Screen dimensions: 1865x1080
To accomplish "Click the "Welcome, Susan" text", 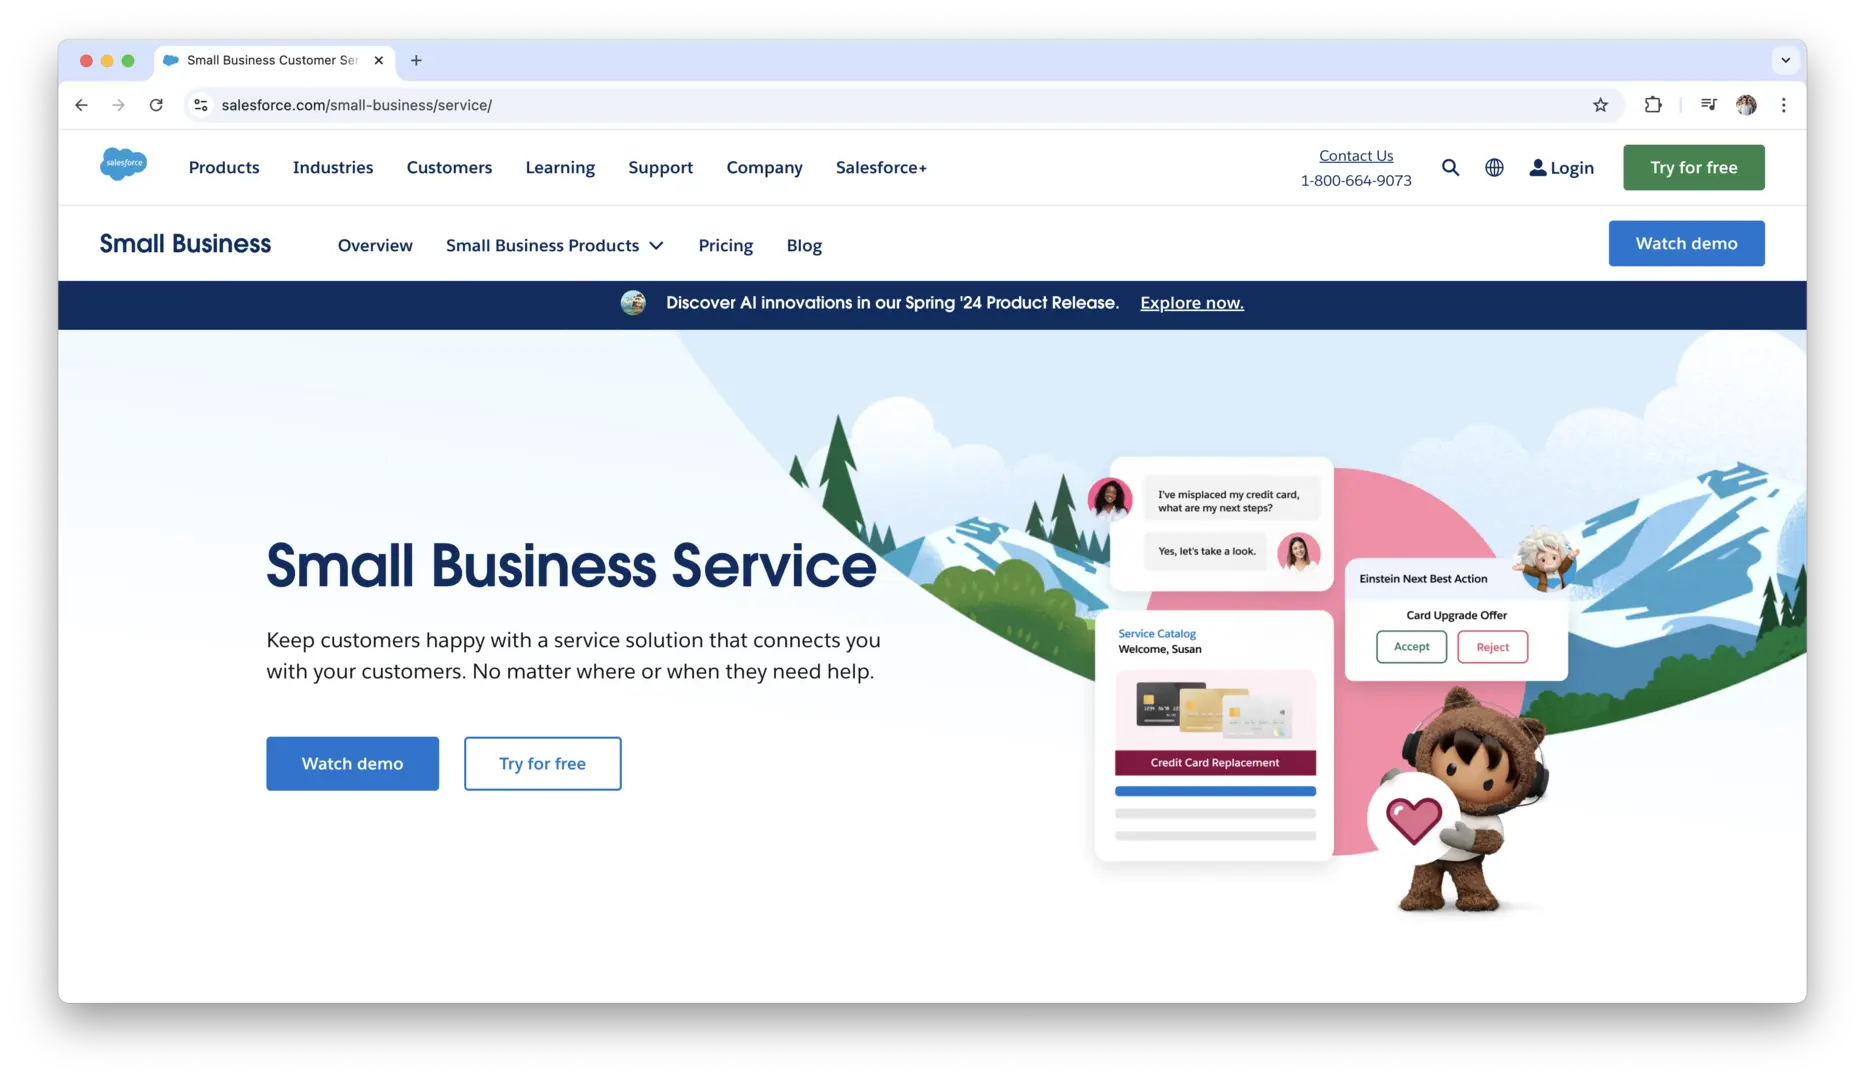I will (x=1160, y=649).
